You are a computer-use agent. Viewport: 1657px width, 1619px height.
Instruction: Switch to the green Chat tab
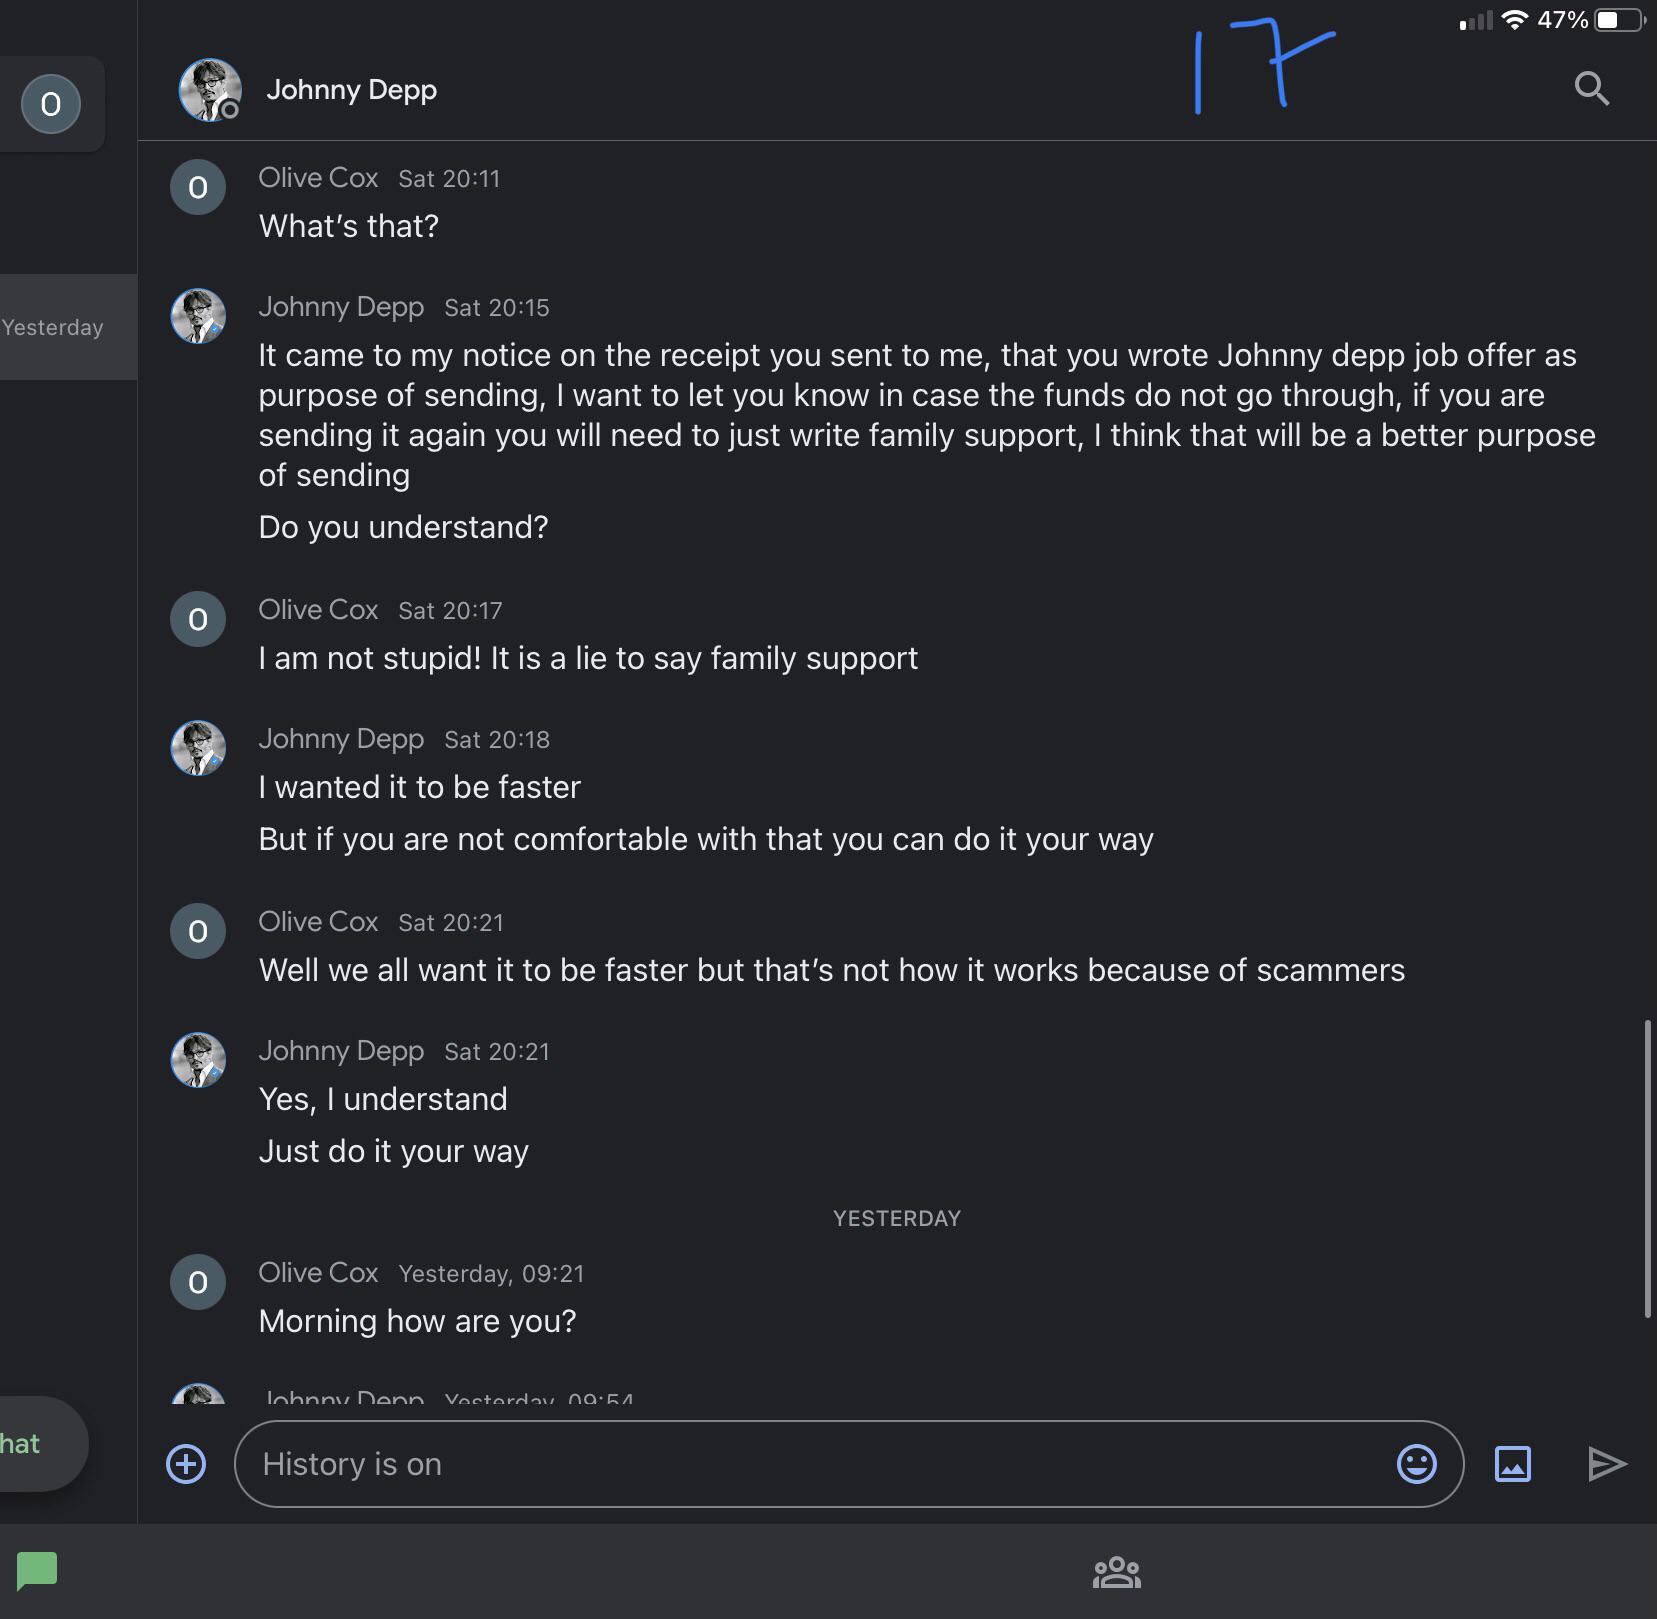(37, 1570)
